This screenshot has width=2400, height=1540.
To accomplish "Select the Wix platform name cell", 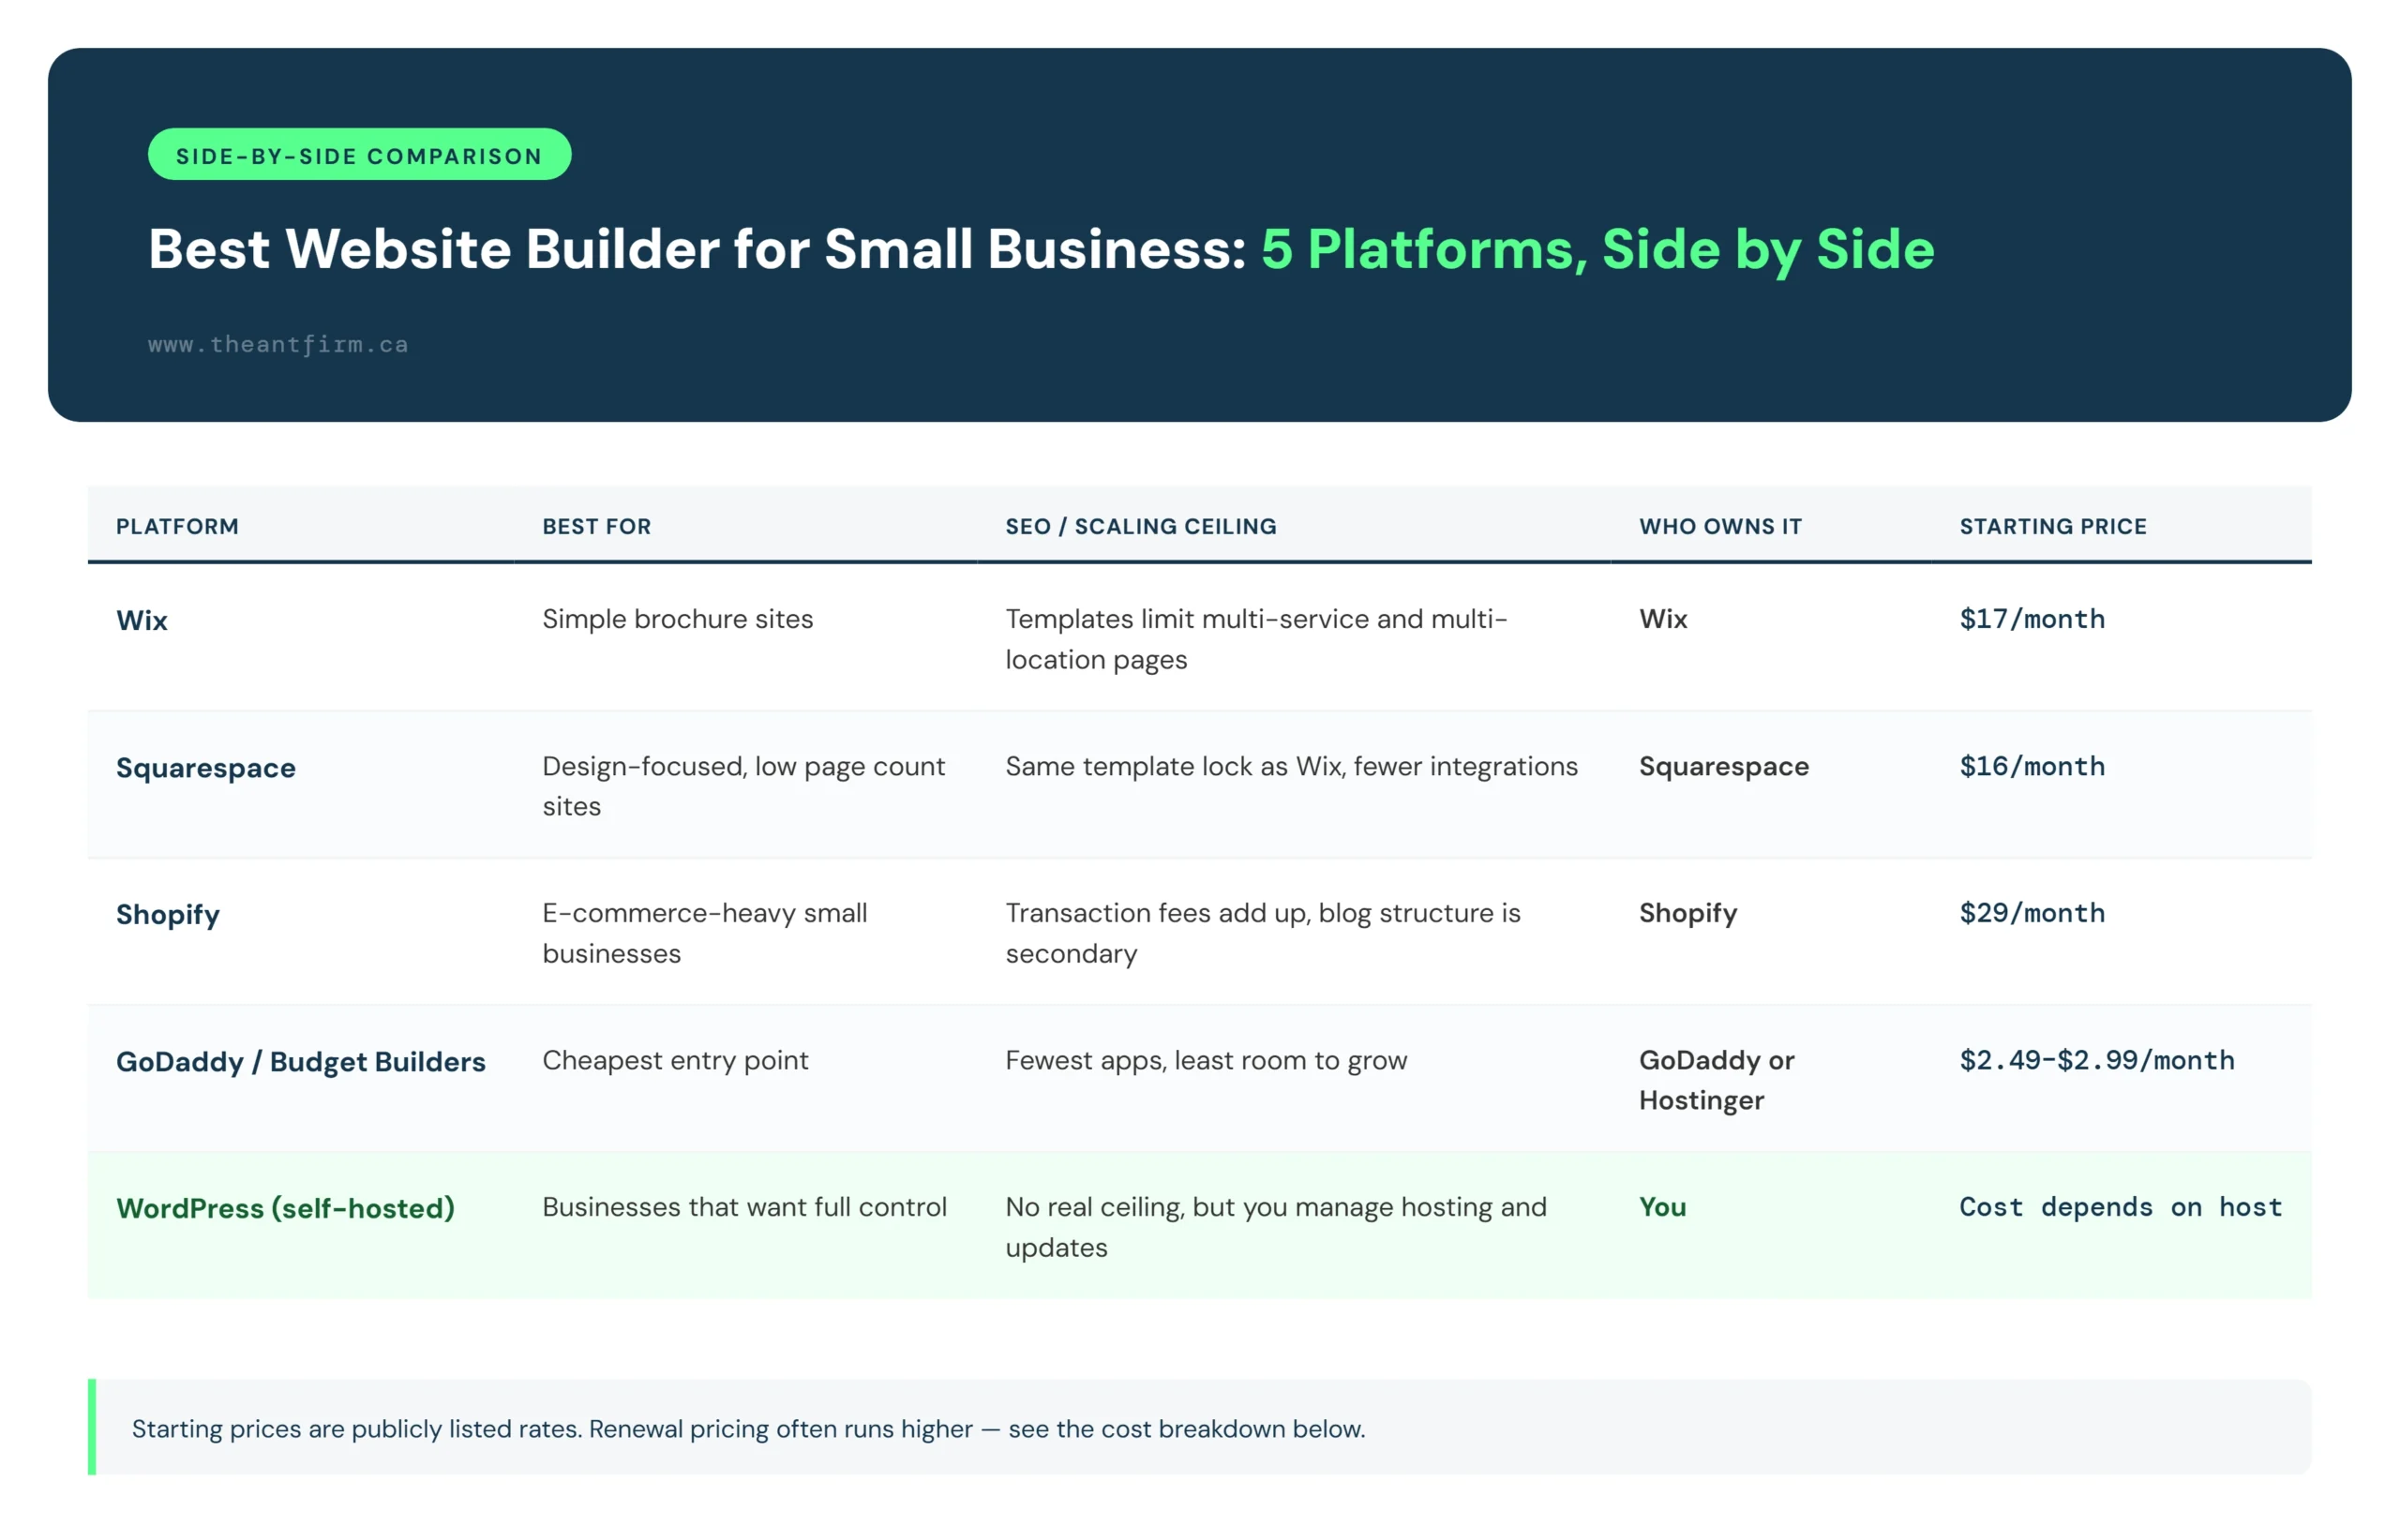I will coord(142,620).
